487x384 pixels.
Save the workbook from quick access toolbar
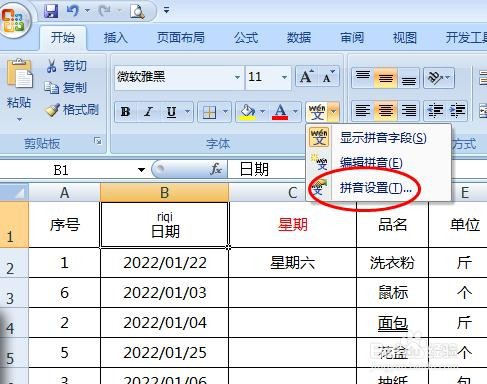(x=51, y=11)
